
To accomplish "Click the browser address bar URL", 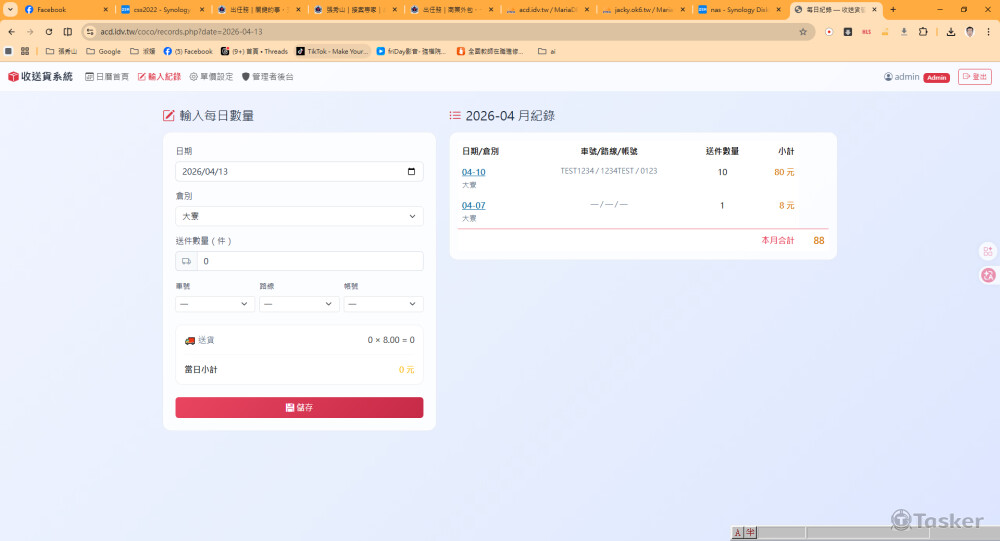I will 181,31.
